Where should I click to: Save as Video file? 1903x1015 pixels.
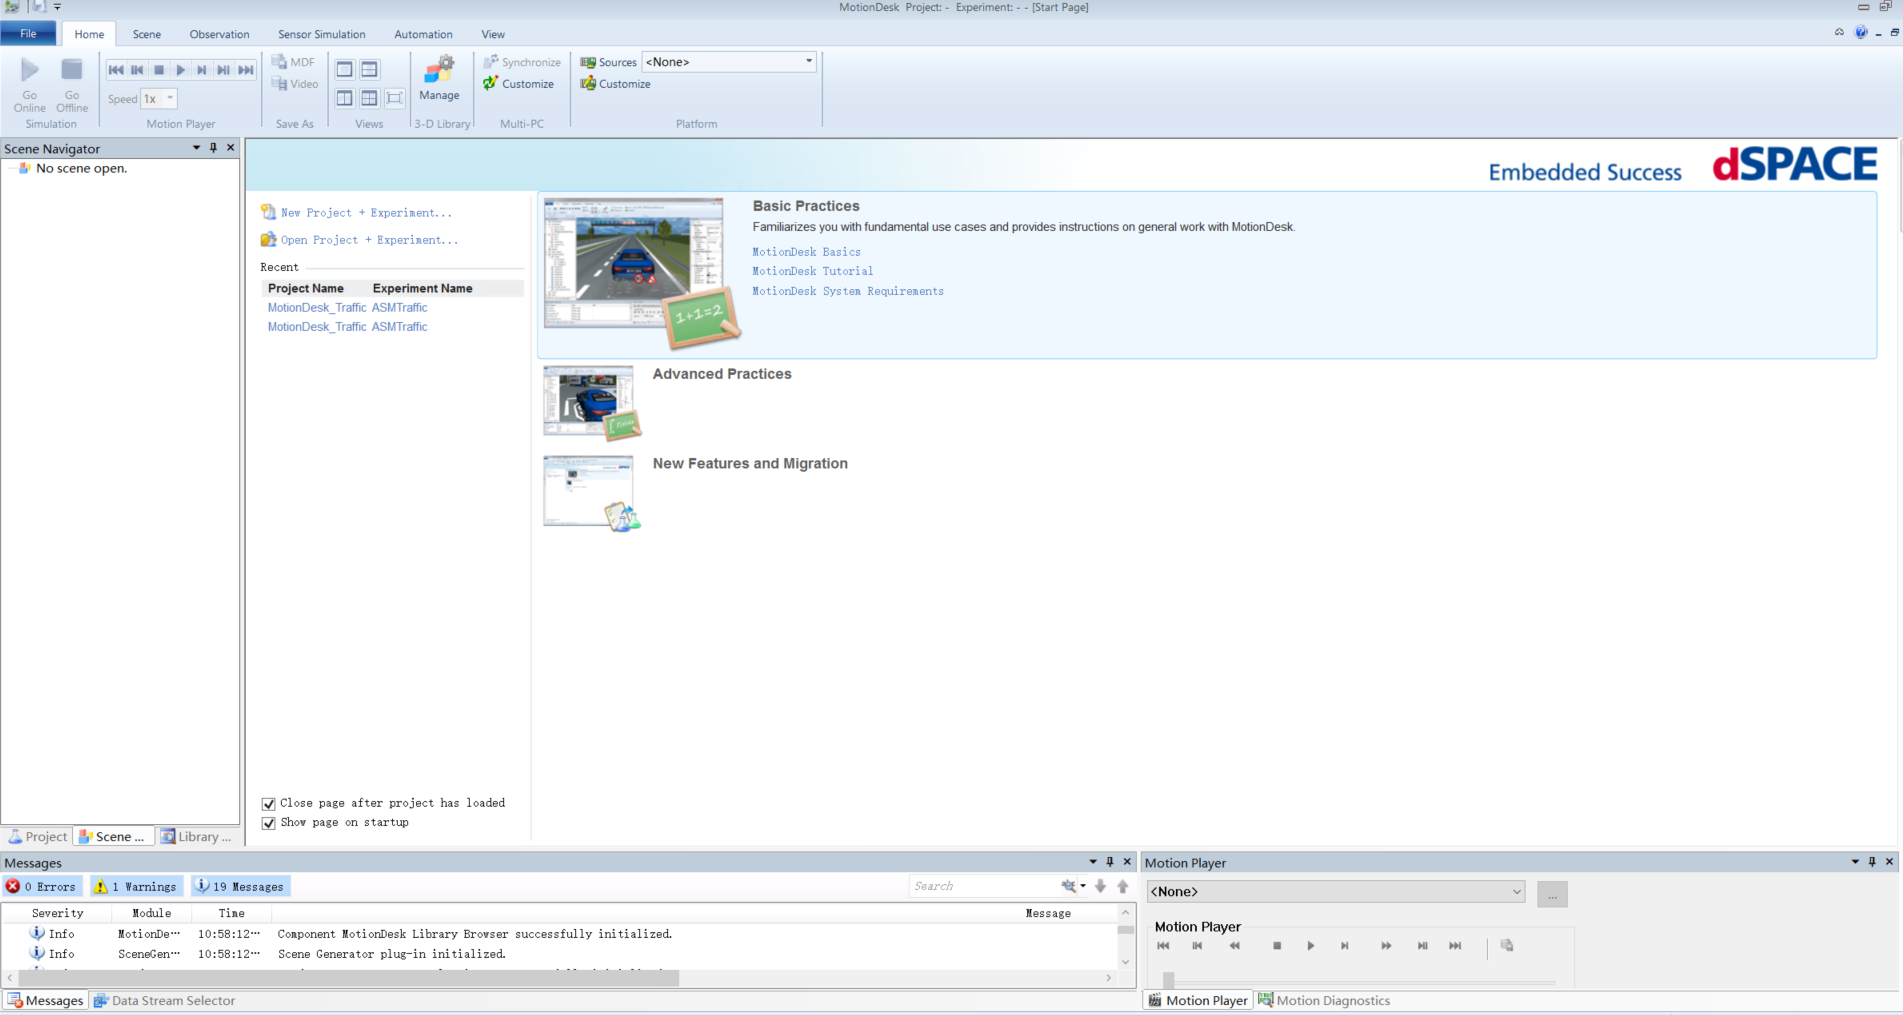tap(295, 84)
